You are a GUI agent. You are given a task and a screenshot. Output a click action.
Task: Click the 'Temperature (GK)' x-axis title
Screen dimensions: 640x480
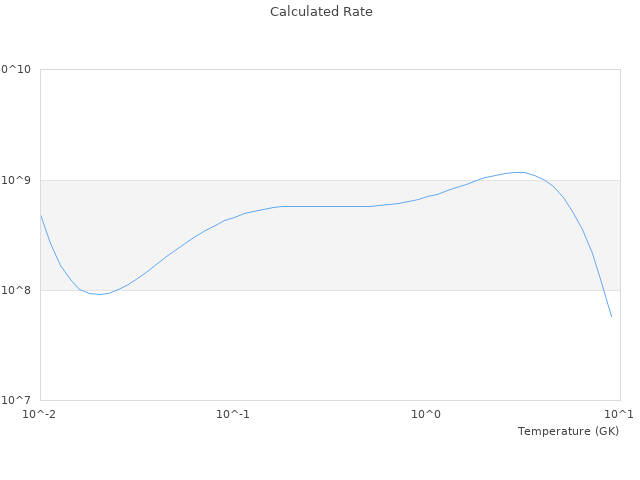pyautogui.click(x=568, y=431)
